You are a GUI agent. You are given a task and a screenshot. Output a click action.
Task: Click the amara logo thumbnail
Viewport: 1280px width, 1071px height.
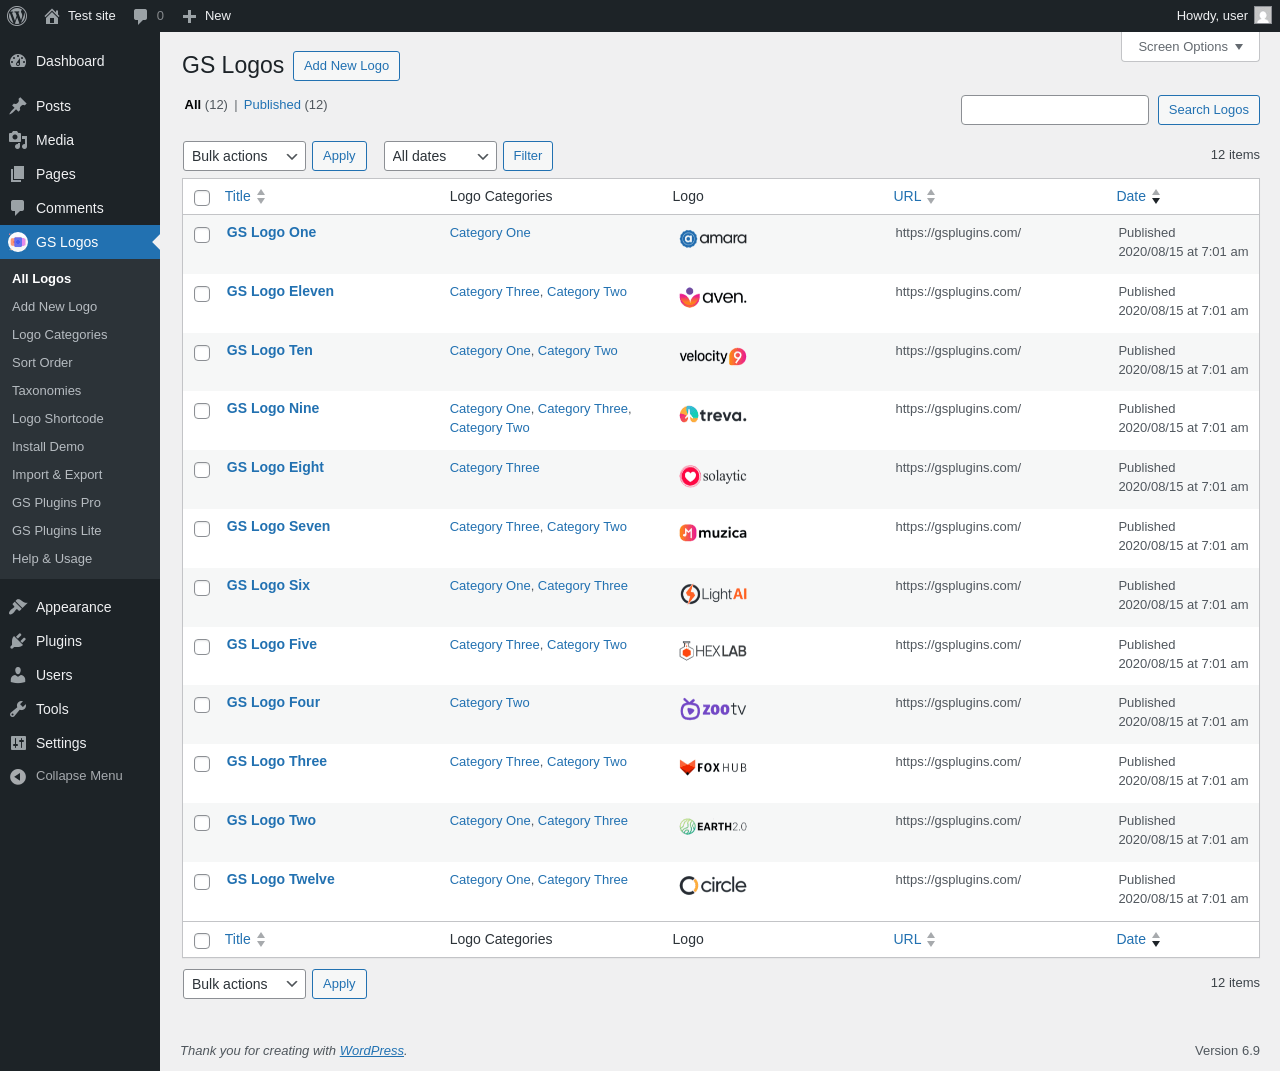(713, 239)
